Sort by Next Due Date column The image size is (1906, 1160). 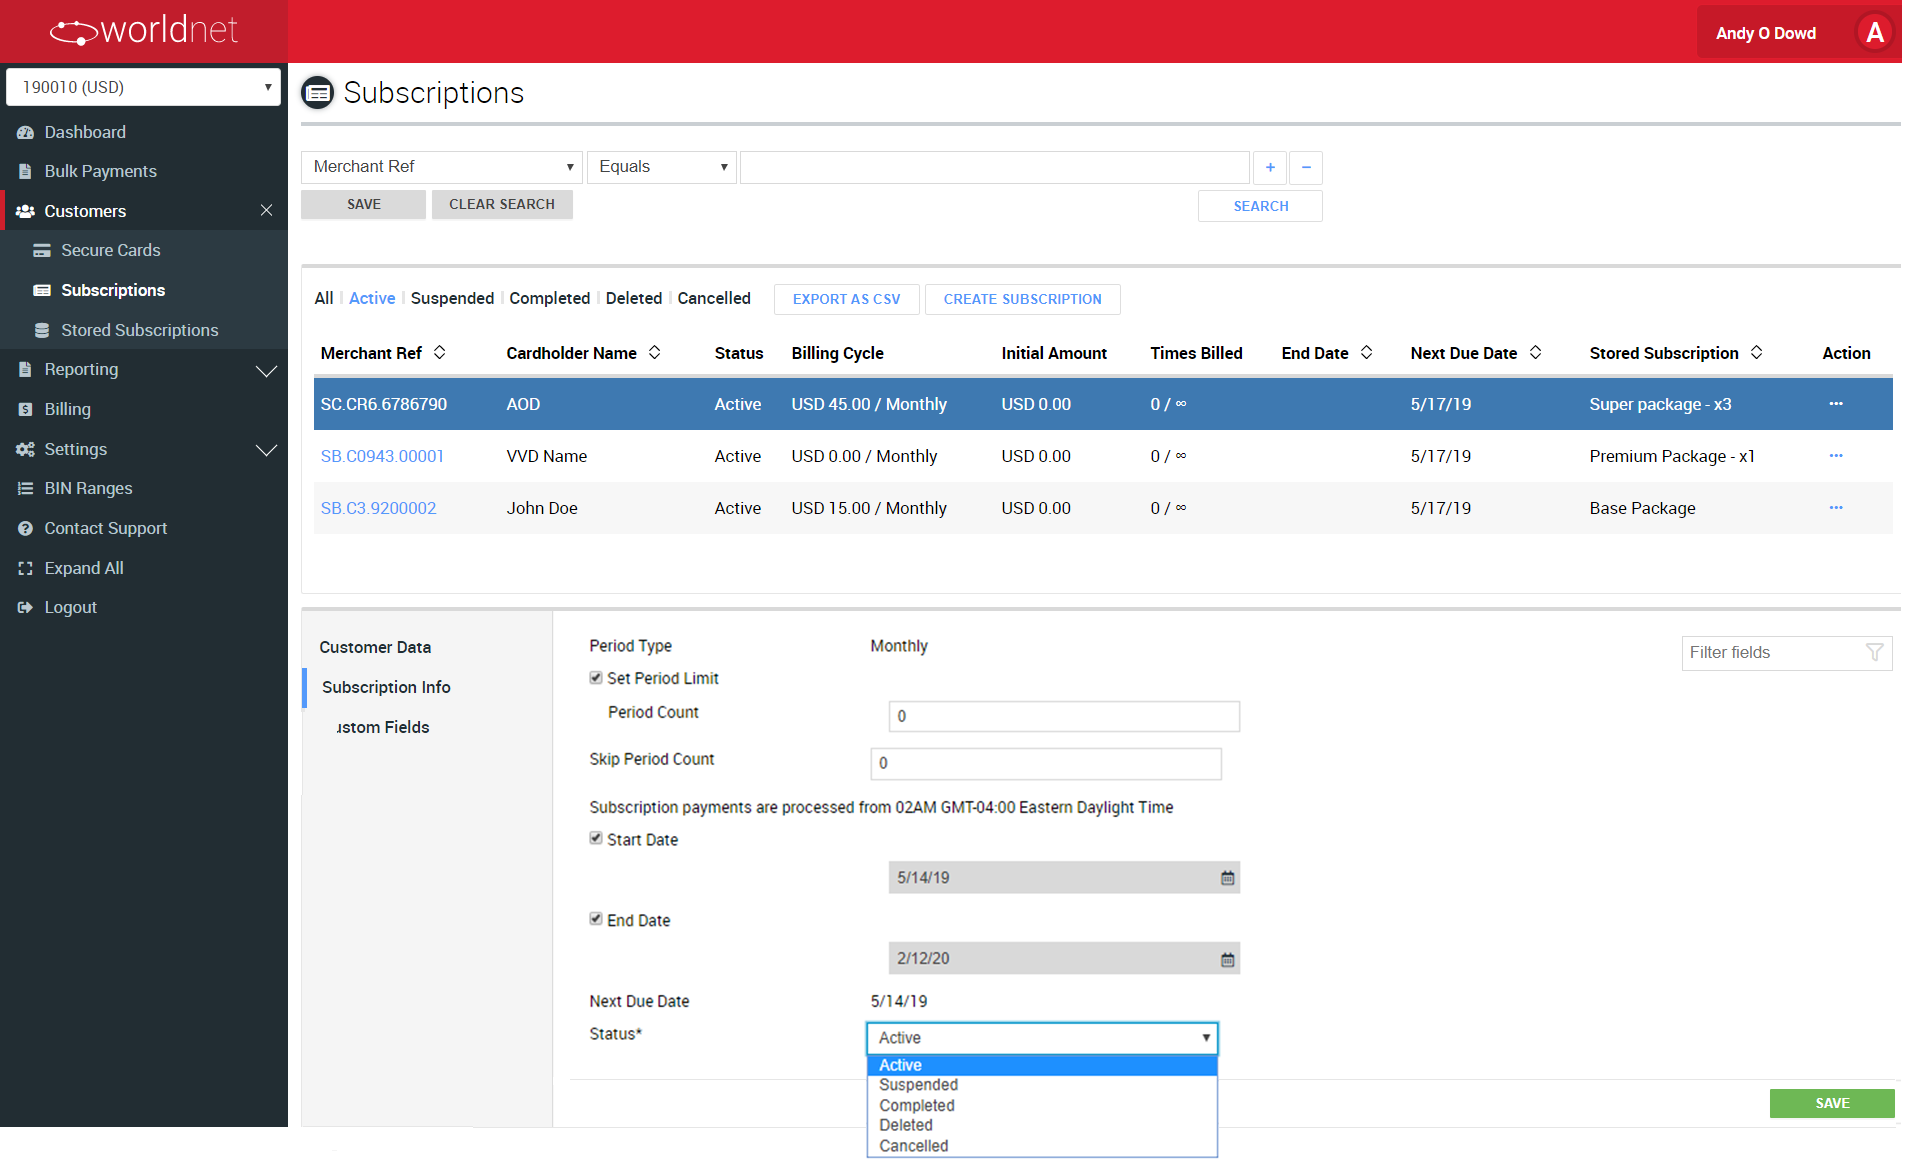pos(1536,352)
